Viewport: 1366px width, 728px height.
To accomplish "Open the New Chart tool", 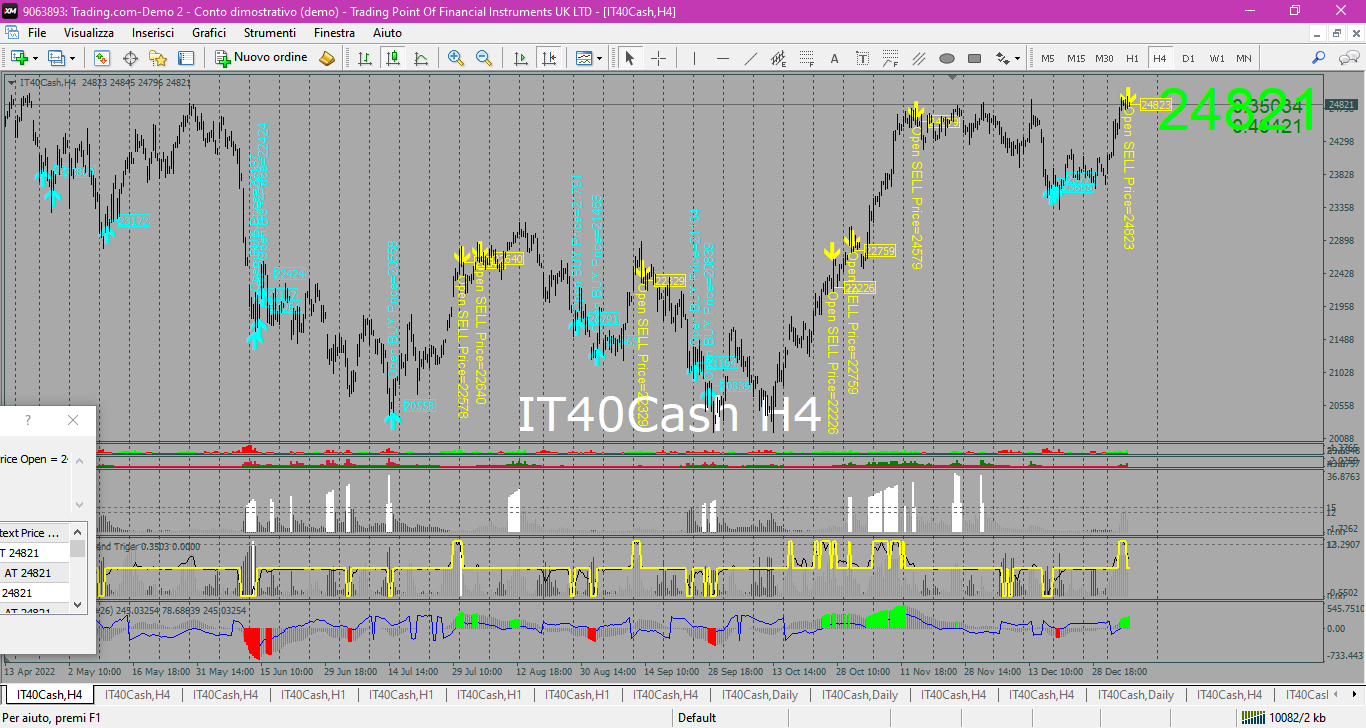I will click(x=19, y=58).
